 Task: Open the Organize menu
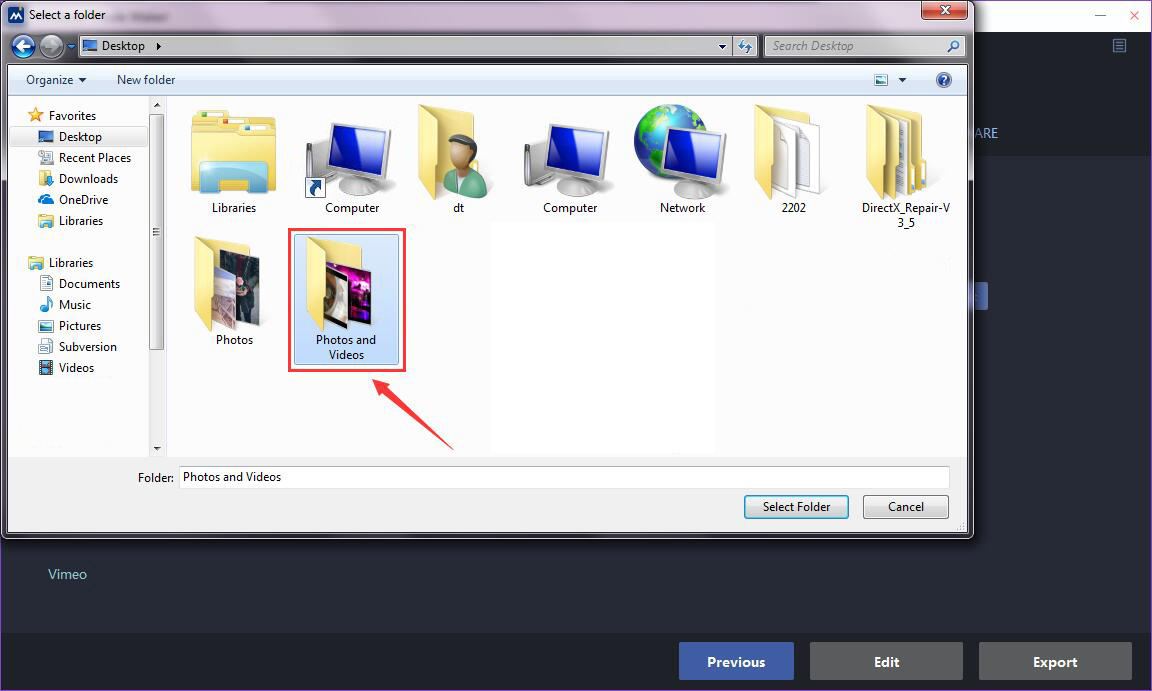click(x=56, y=80)
